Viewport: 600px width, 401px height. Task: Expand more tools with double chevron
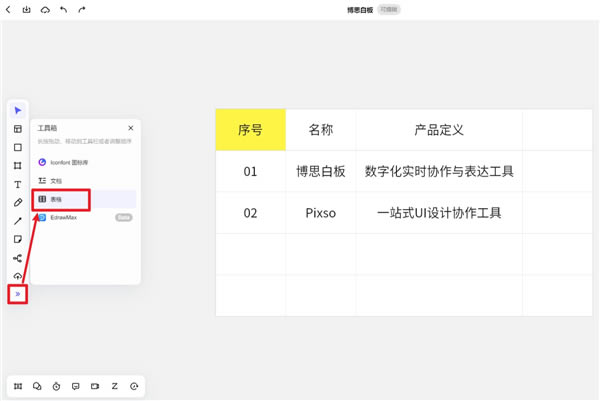17,294
